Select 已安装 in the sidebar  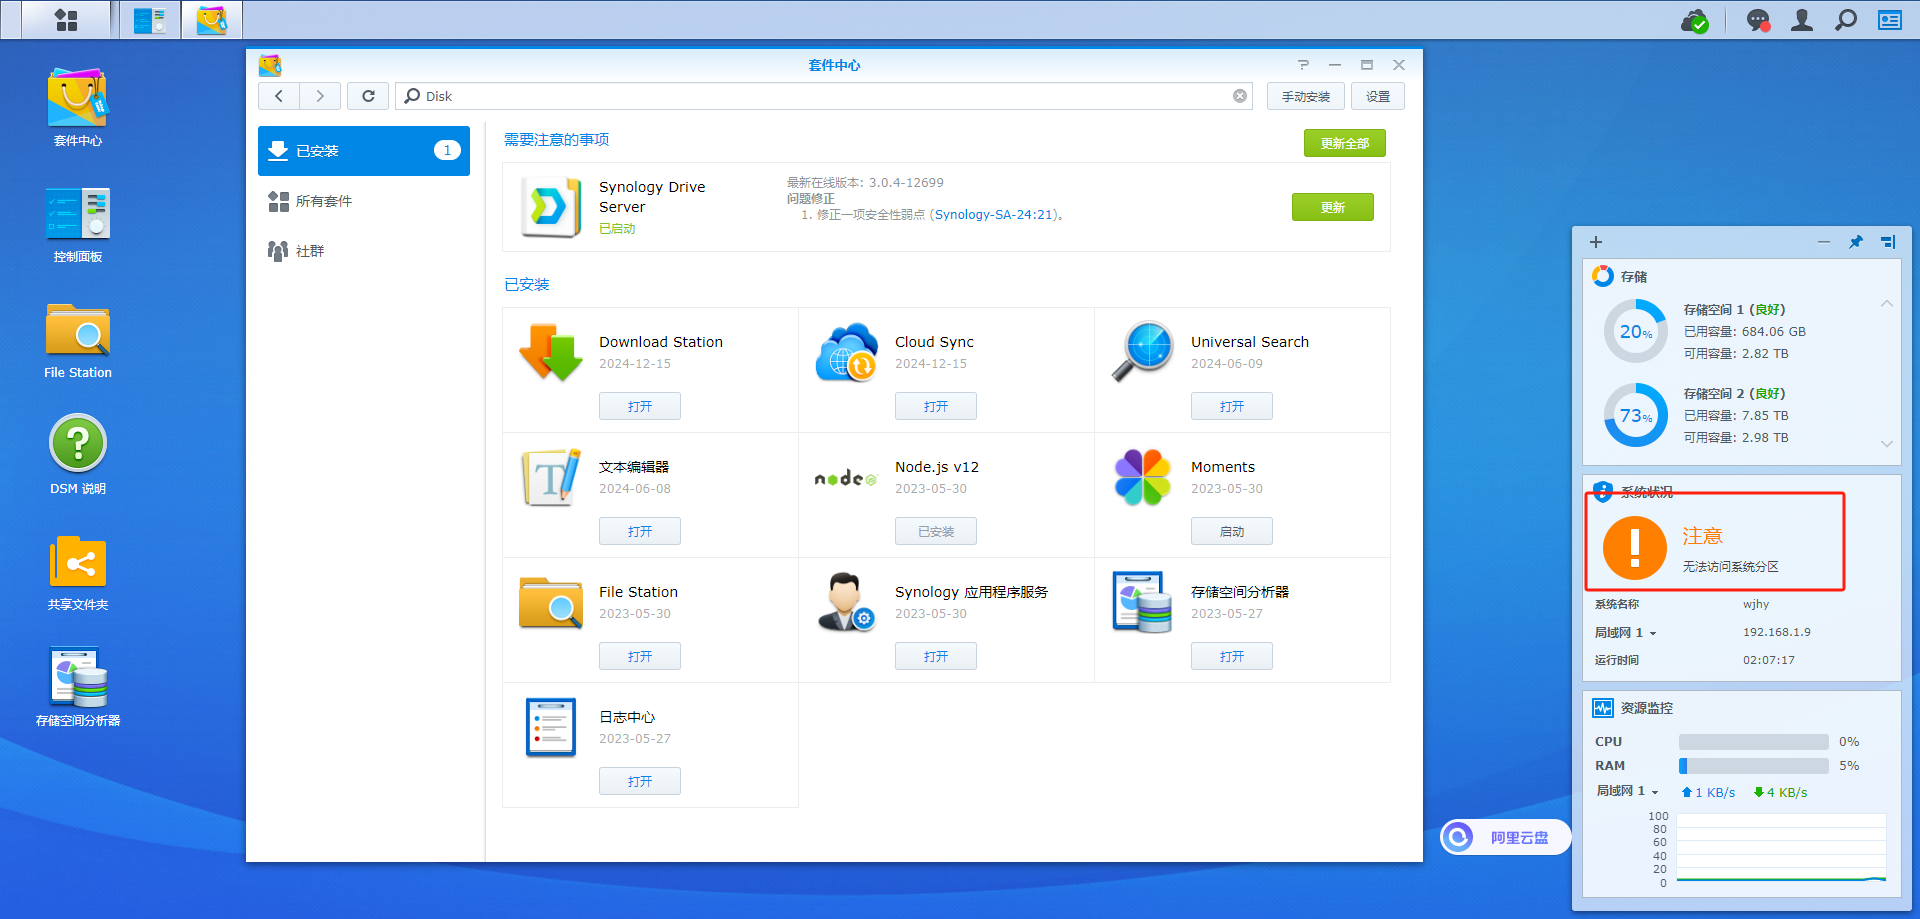click(x=364, y=151)
